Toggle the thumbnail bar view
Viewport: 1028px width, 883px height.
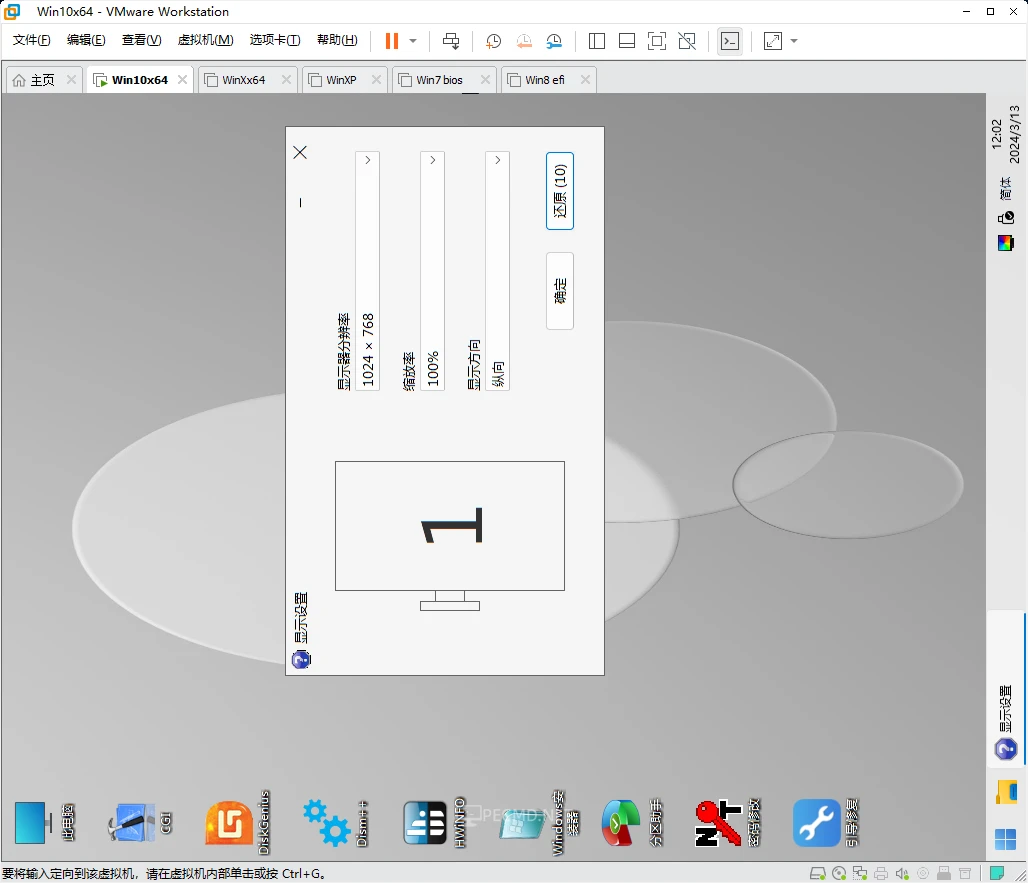coord(627,41)
